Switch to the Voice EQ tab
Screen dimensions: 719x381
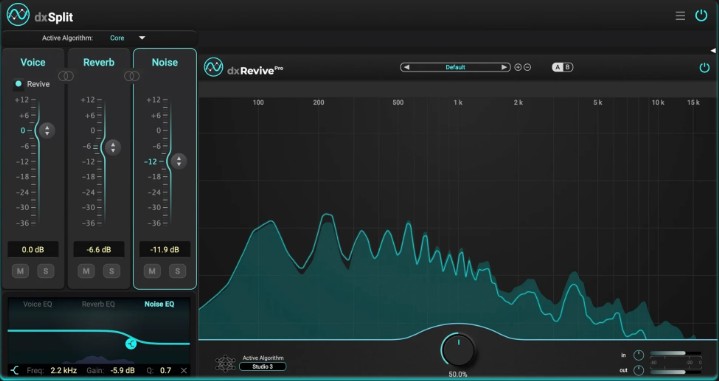38,304
